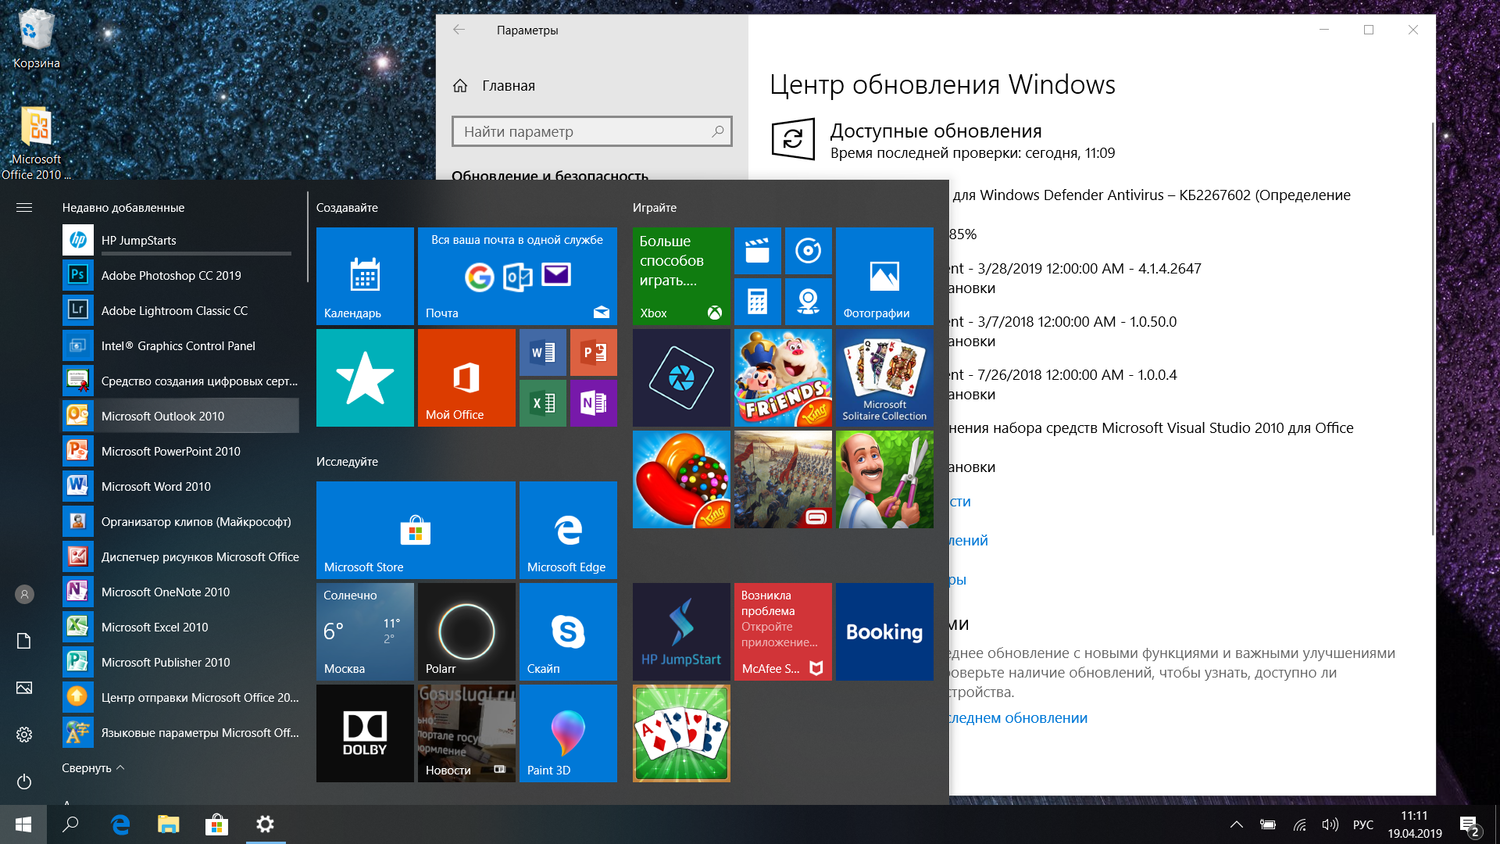Launch the Excel small tile
This screenshot has height=844, width=1500.
(x=543, y=403)
